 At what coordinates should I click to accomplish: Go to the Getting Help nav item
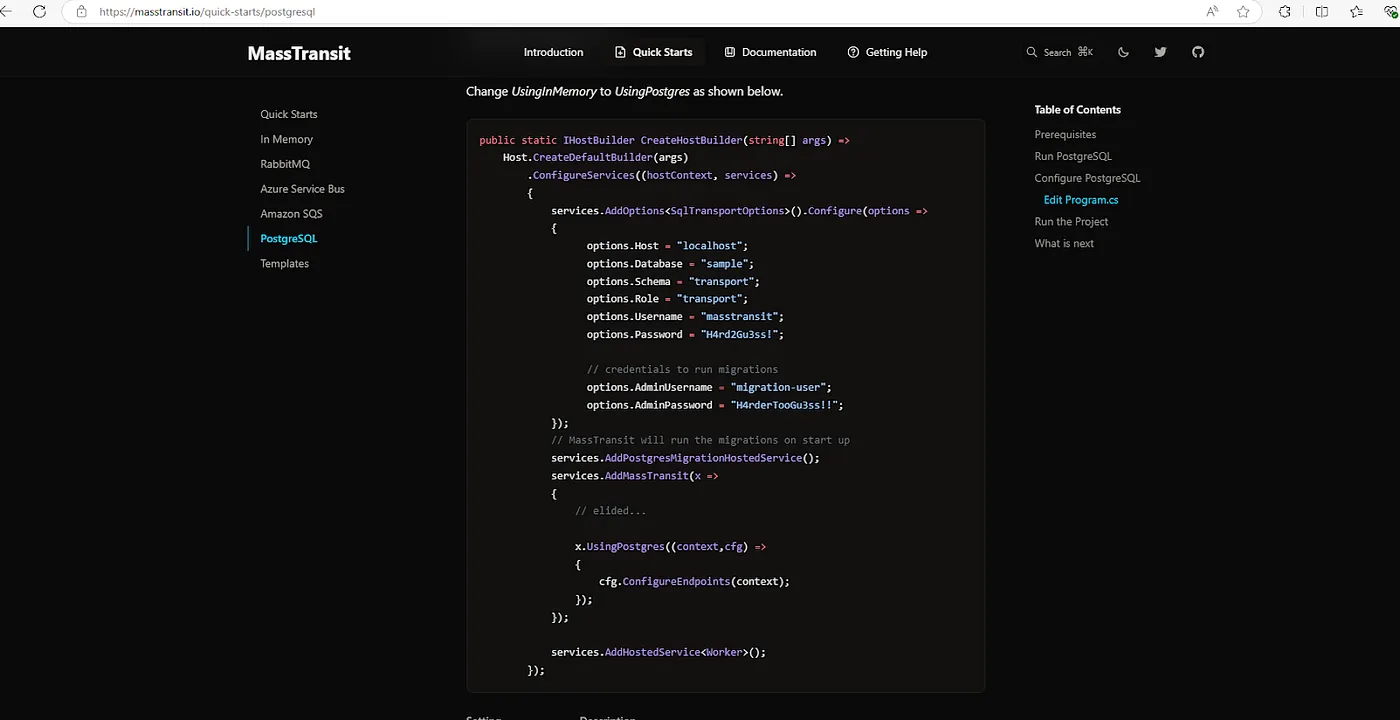[887, 52]
